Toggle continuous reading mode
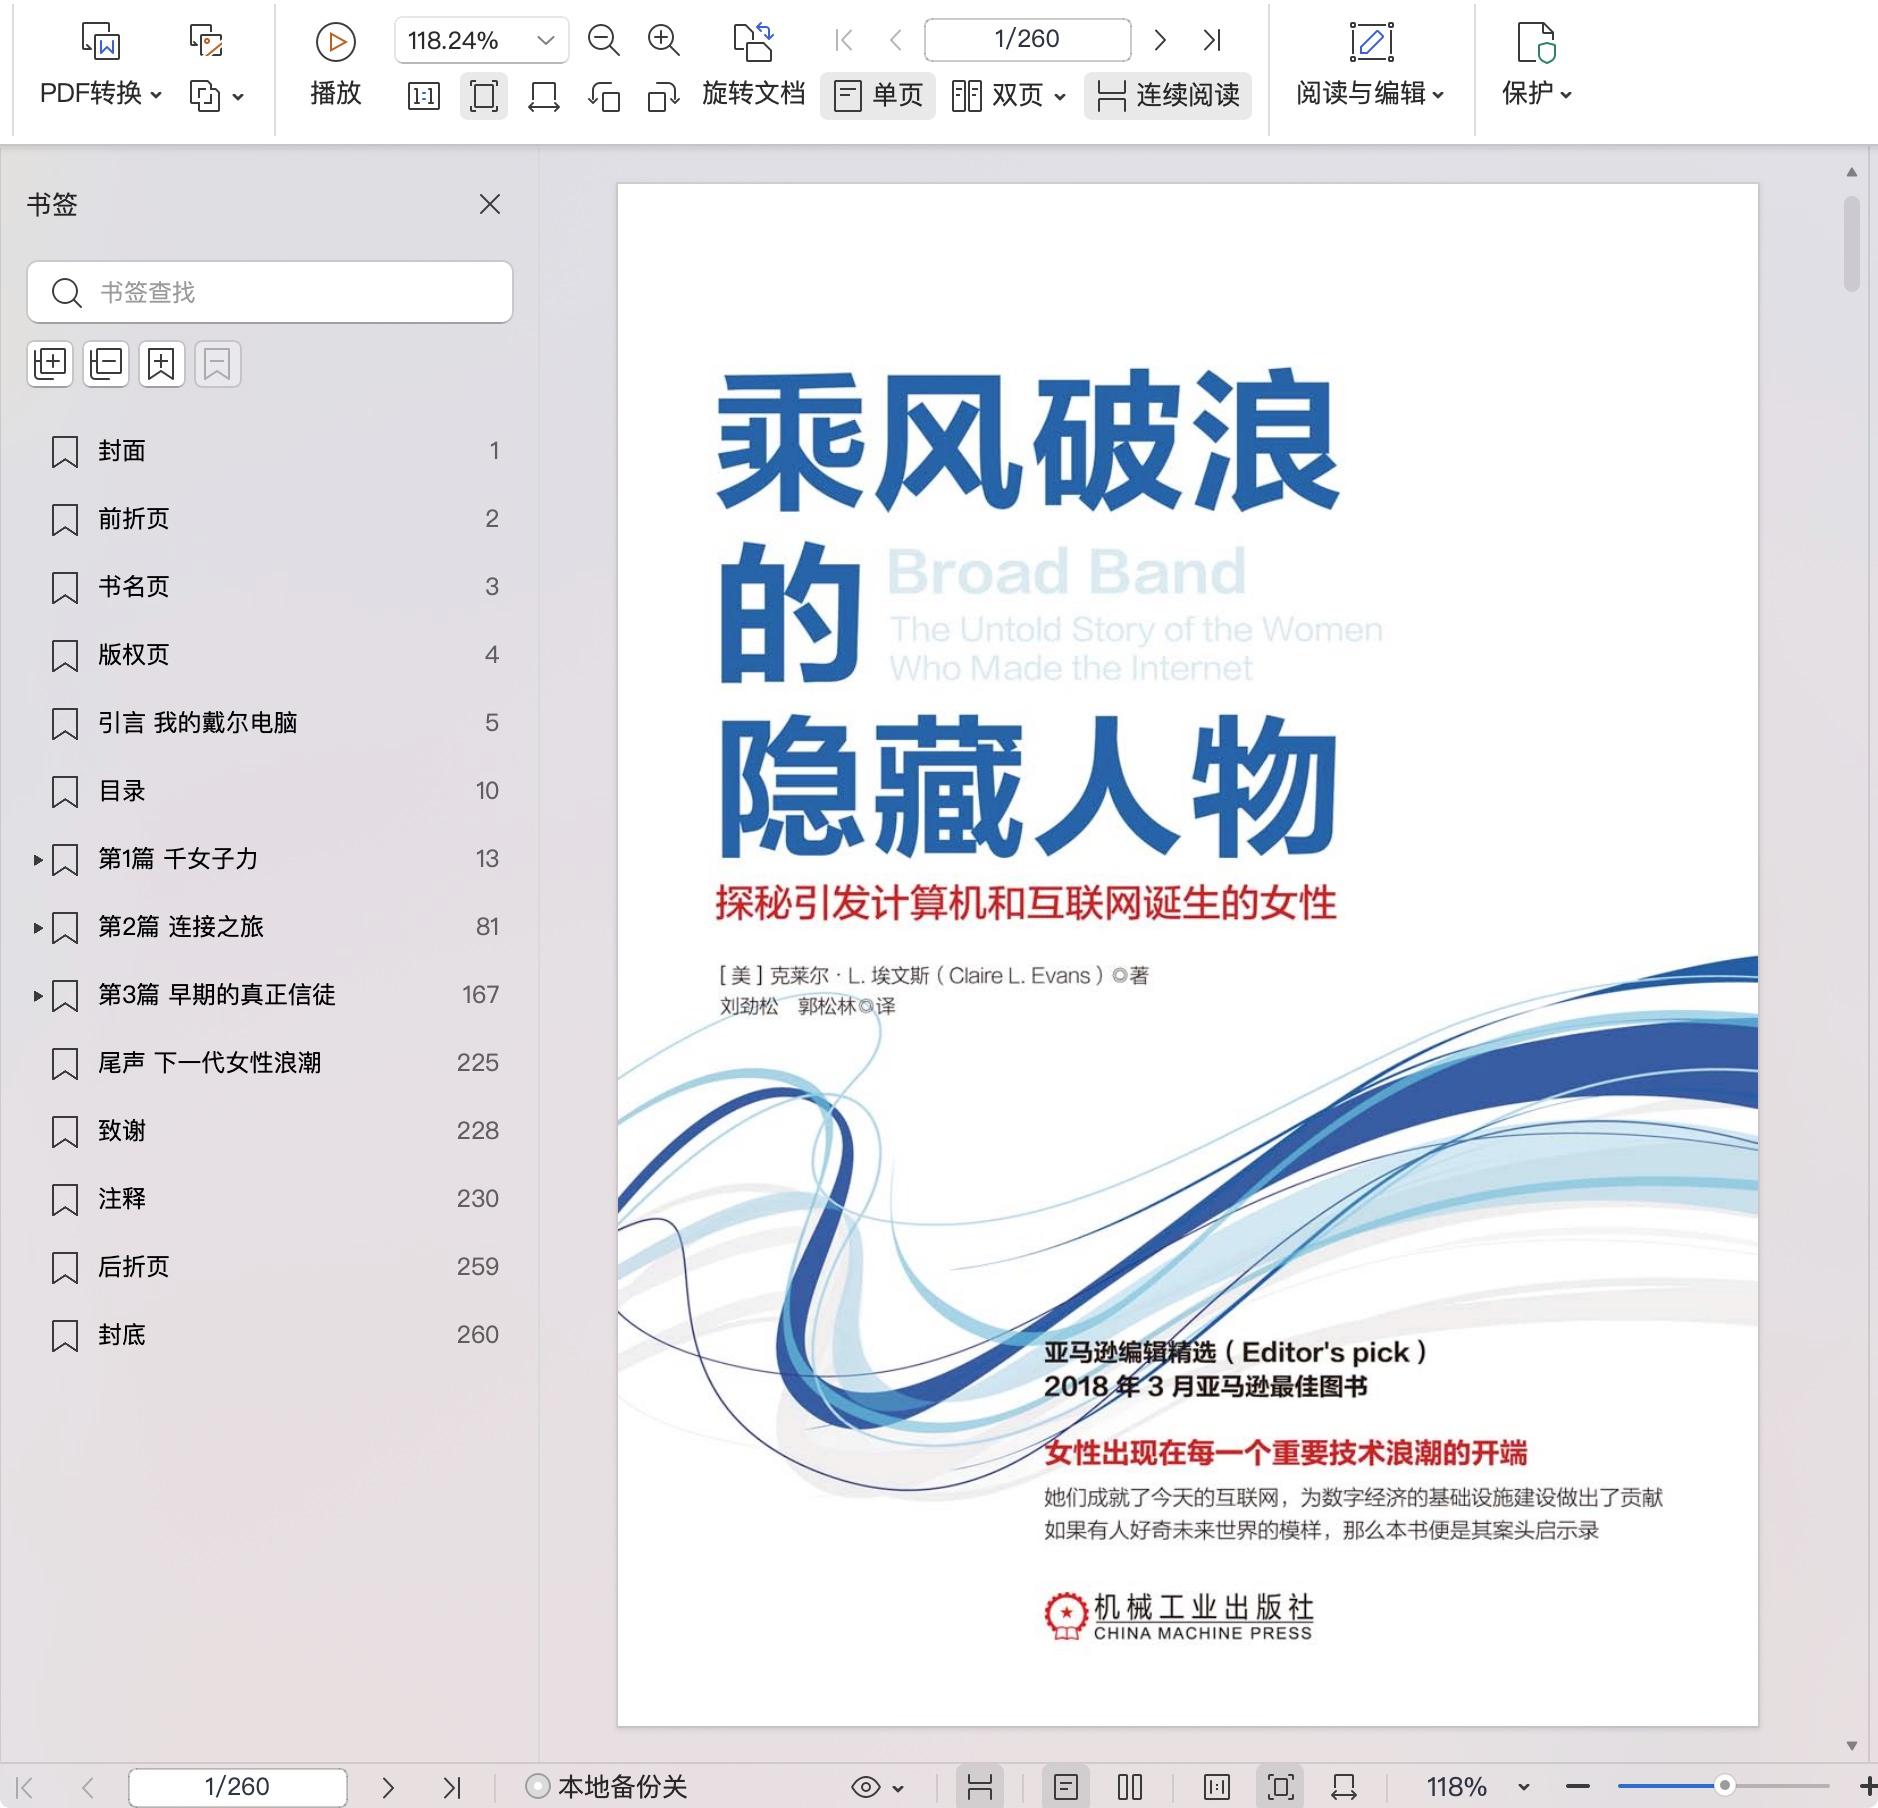 pos(1168,96)
